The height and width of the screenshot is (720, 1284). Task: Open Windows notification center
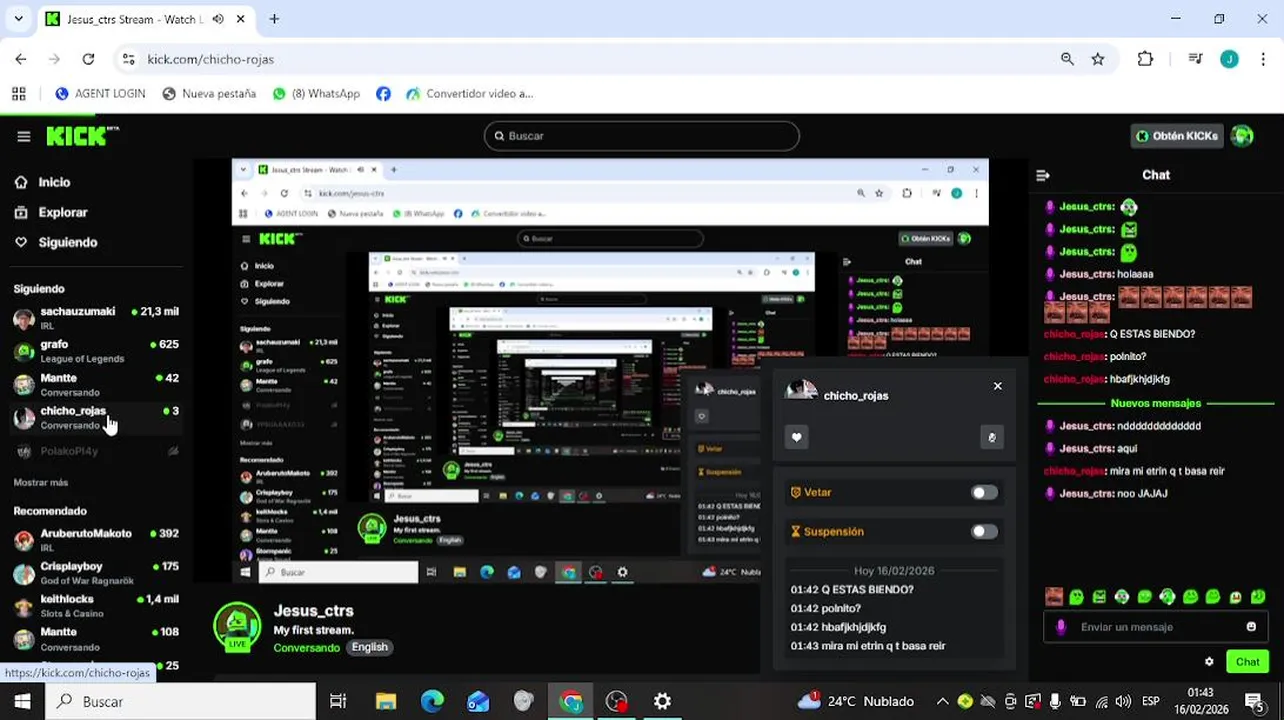(1254, 701)
